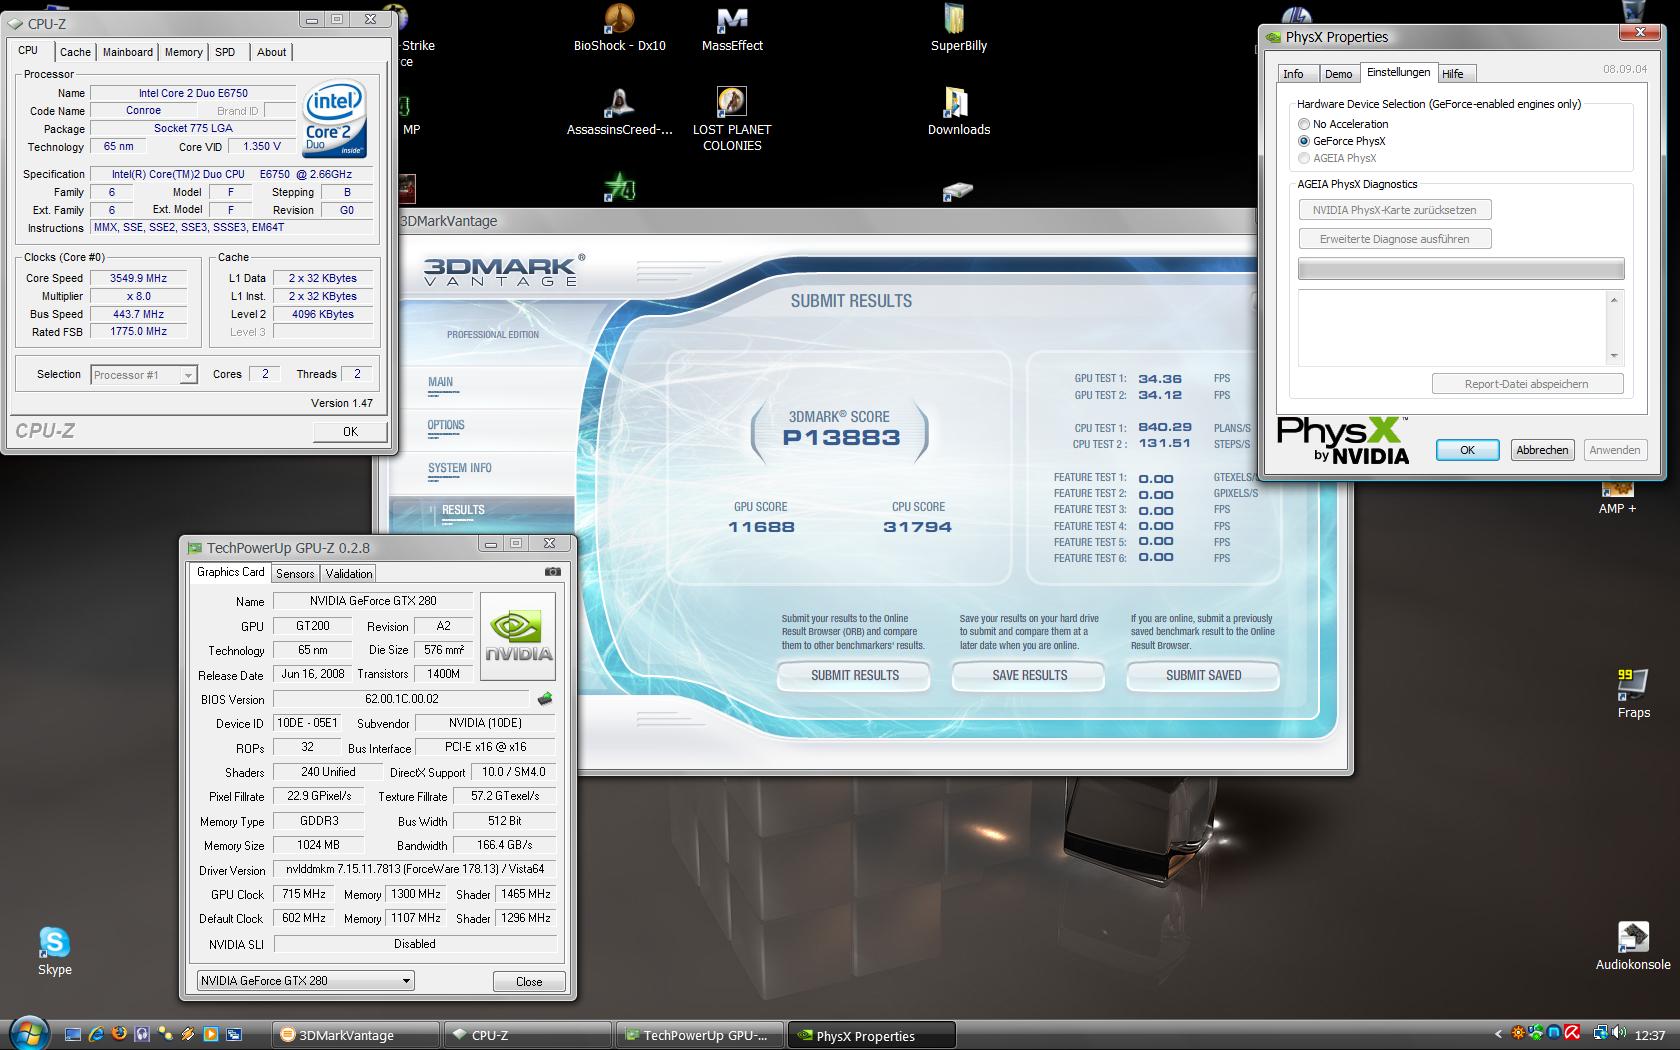
Task: Open the network connection tray icon
Action: click(1601, 1034)
